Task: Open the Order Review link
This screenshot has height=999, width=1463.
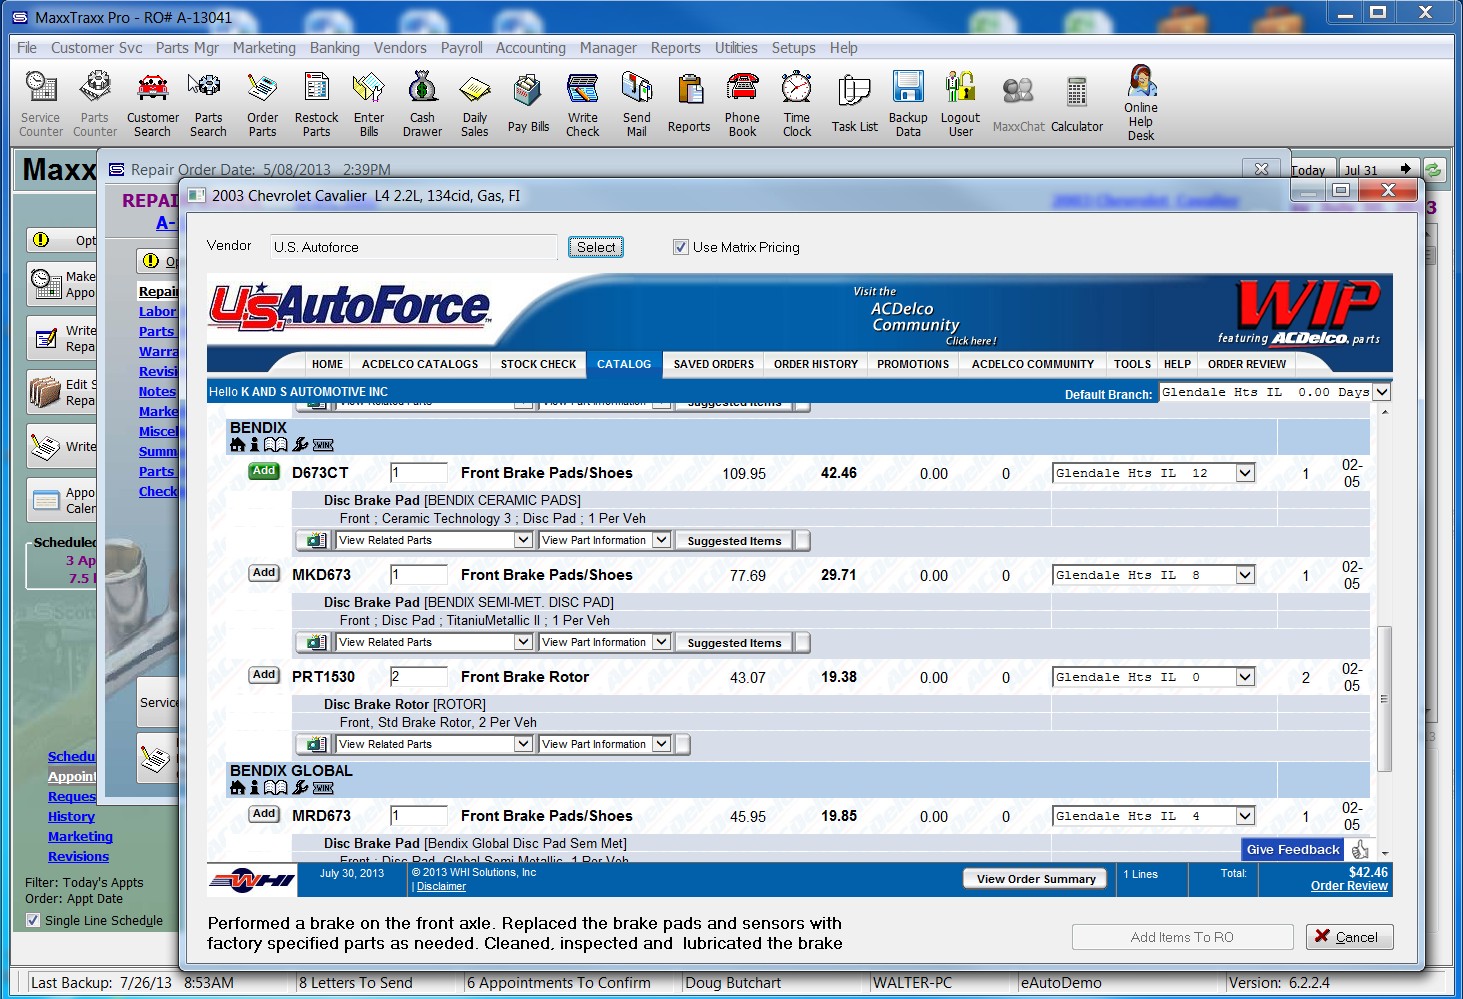Action: (x=1349, y=886)
